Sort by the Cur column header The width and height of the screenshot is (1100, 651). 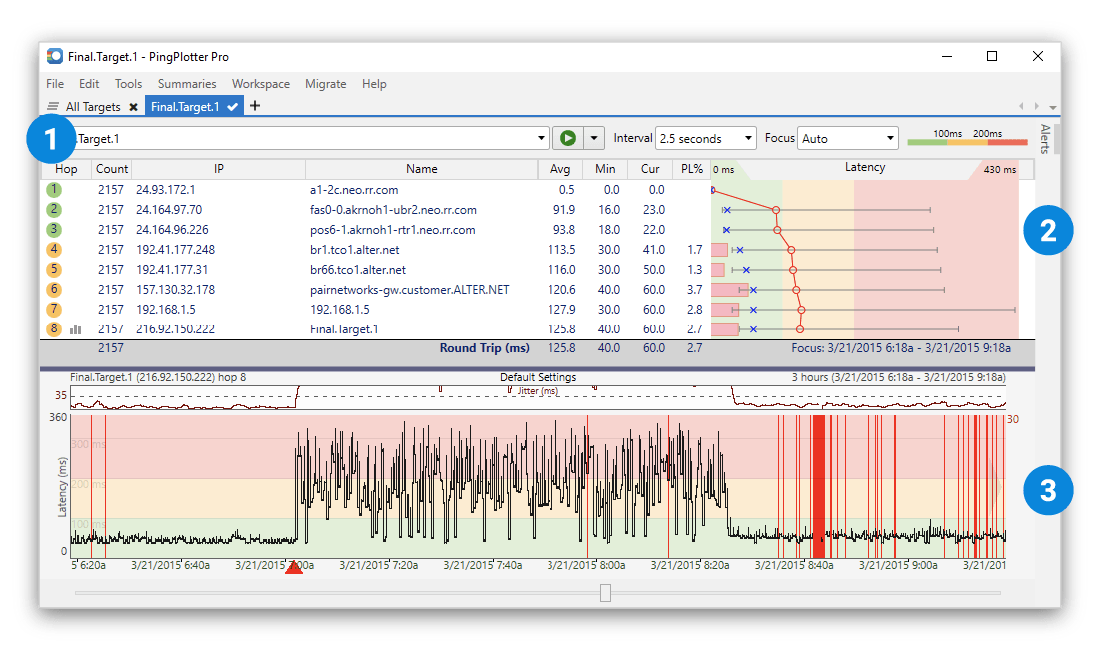click(650, 168)
